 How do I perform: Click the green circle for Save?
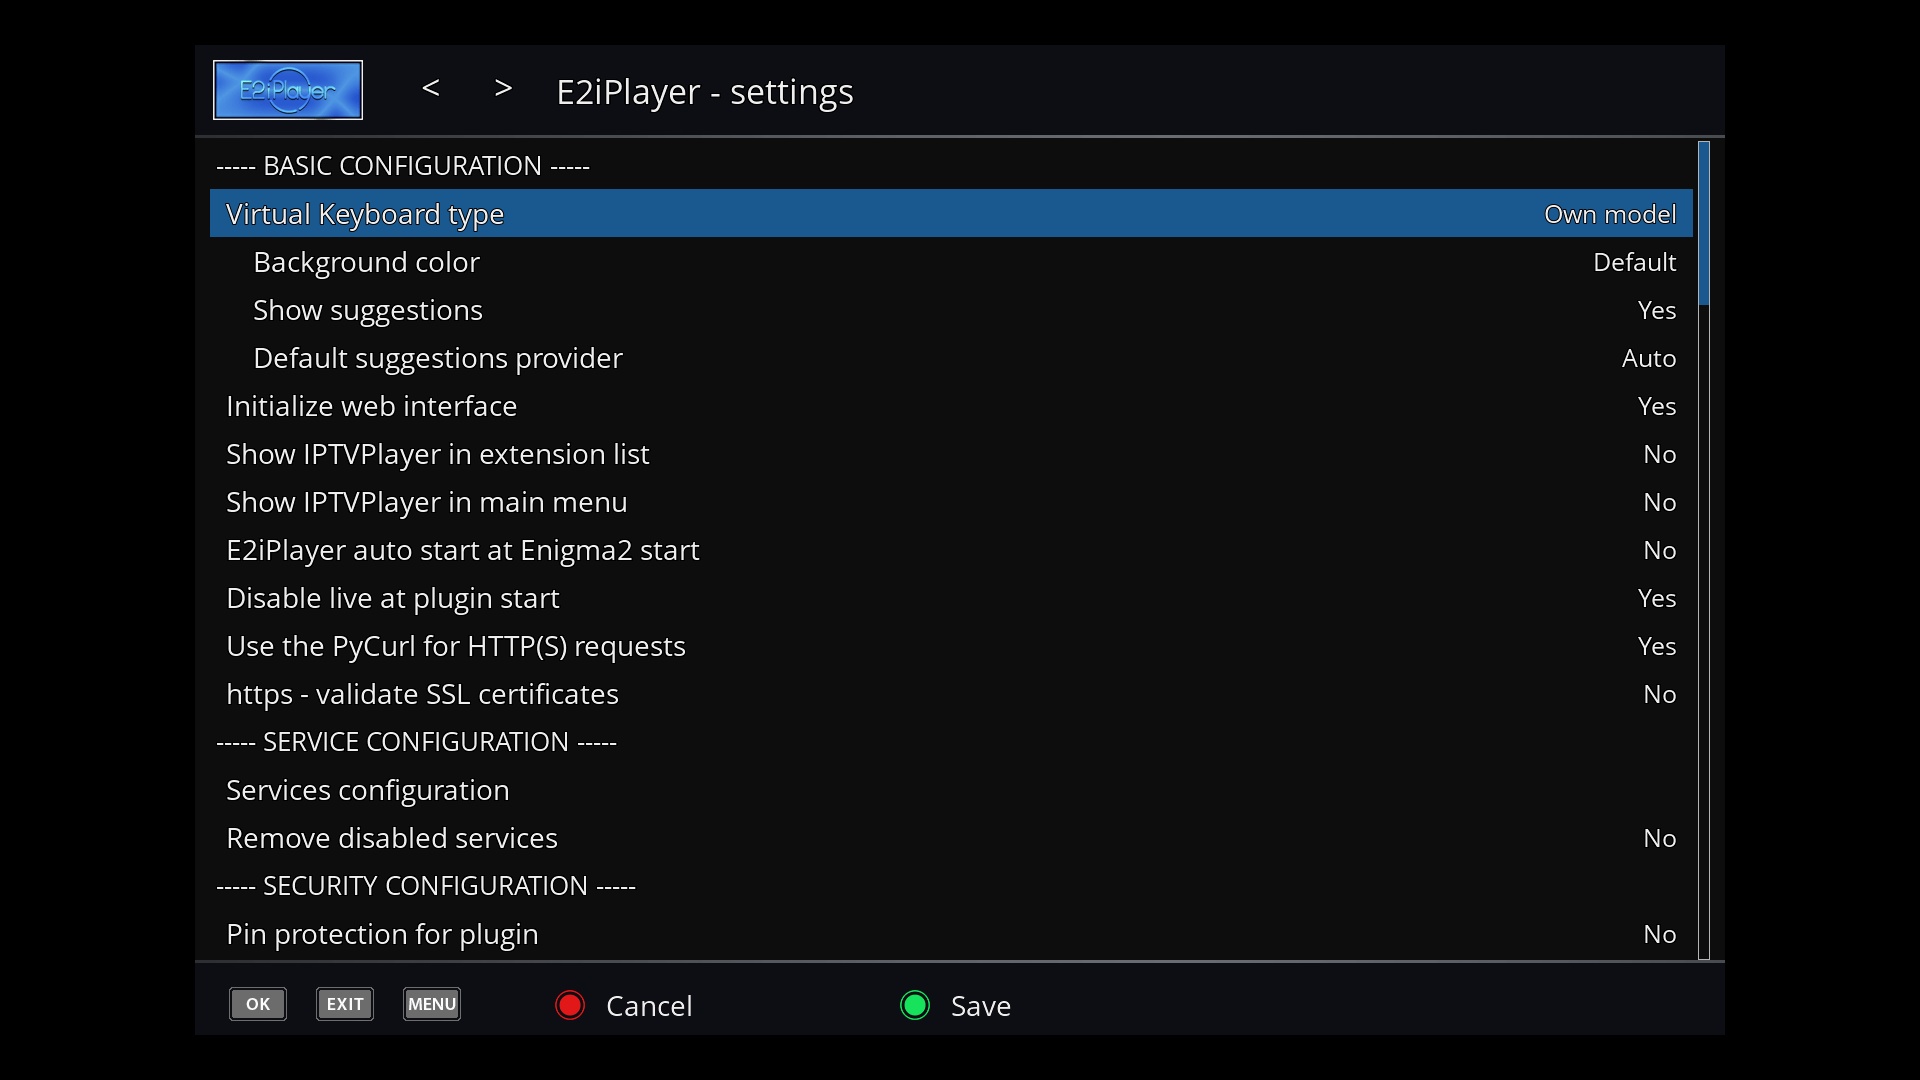click(915, 1005)
